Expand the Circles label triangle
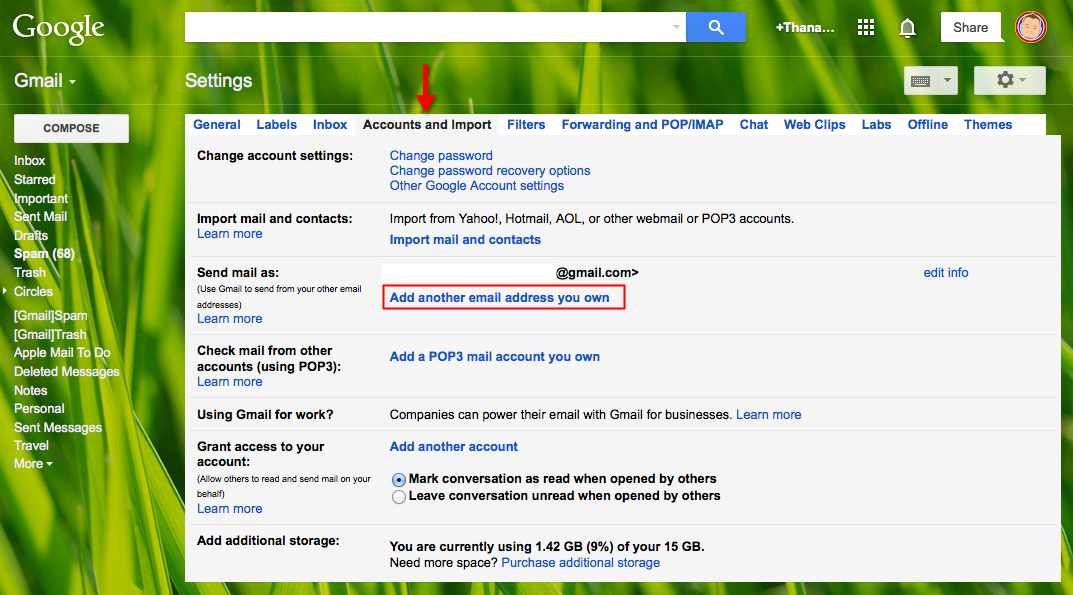This screenshot has width=1073, height=595. [x=5, y=291]
